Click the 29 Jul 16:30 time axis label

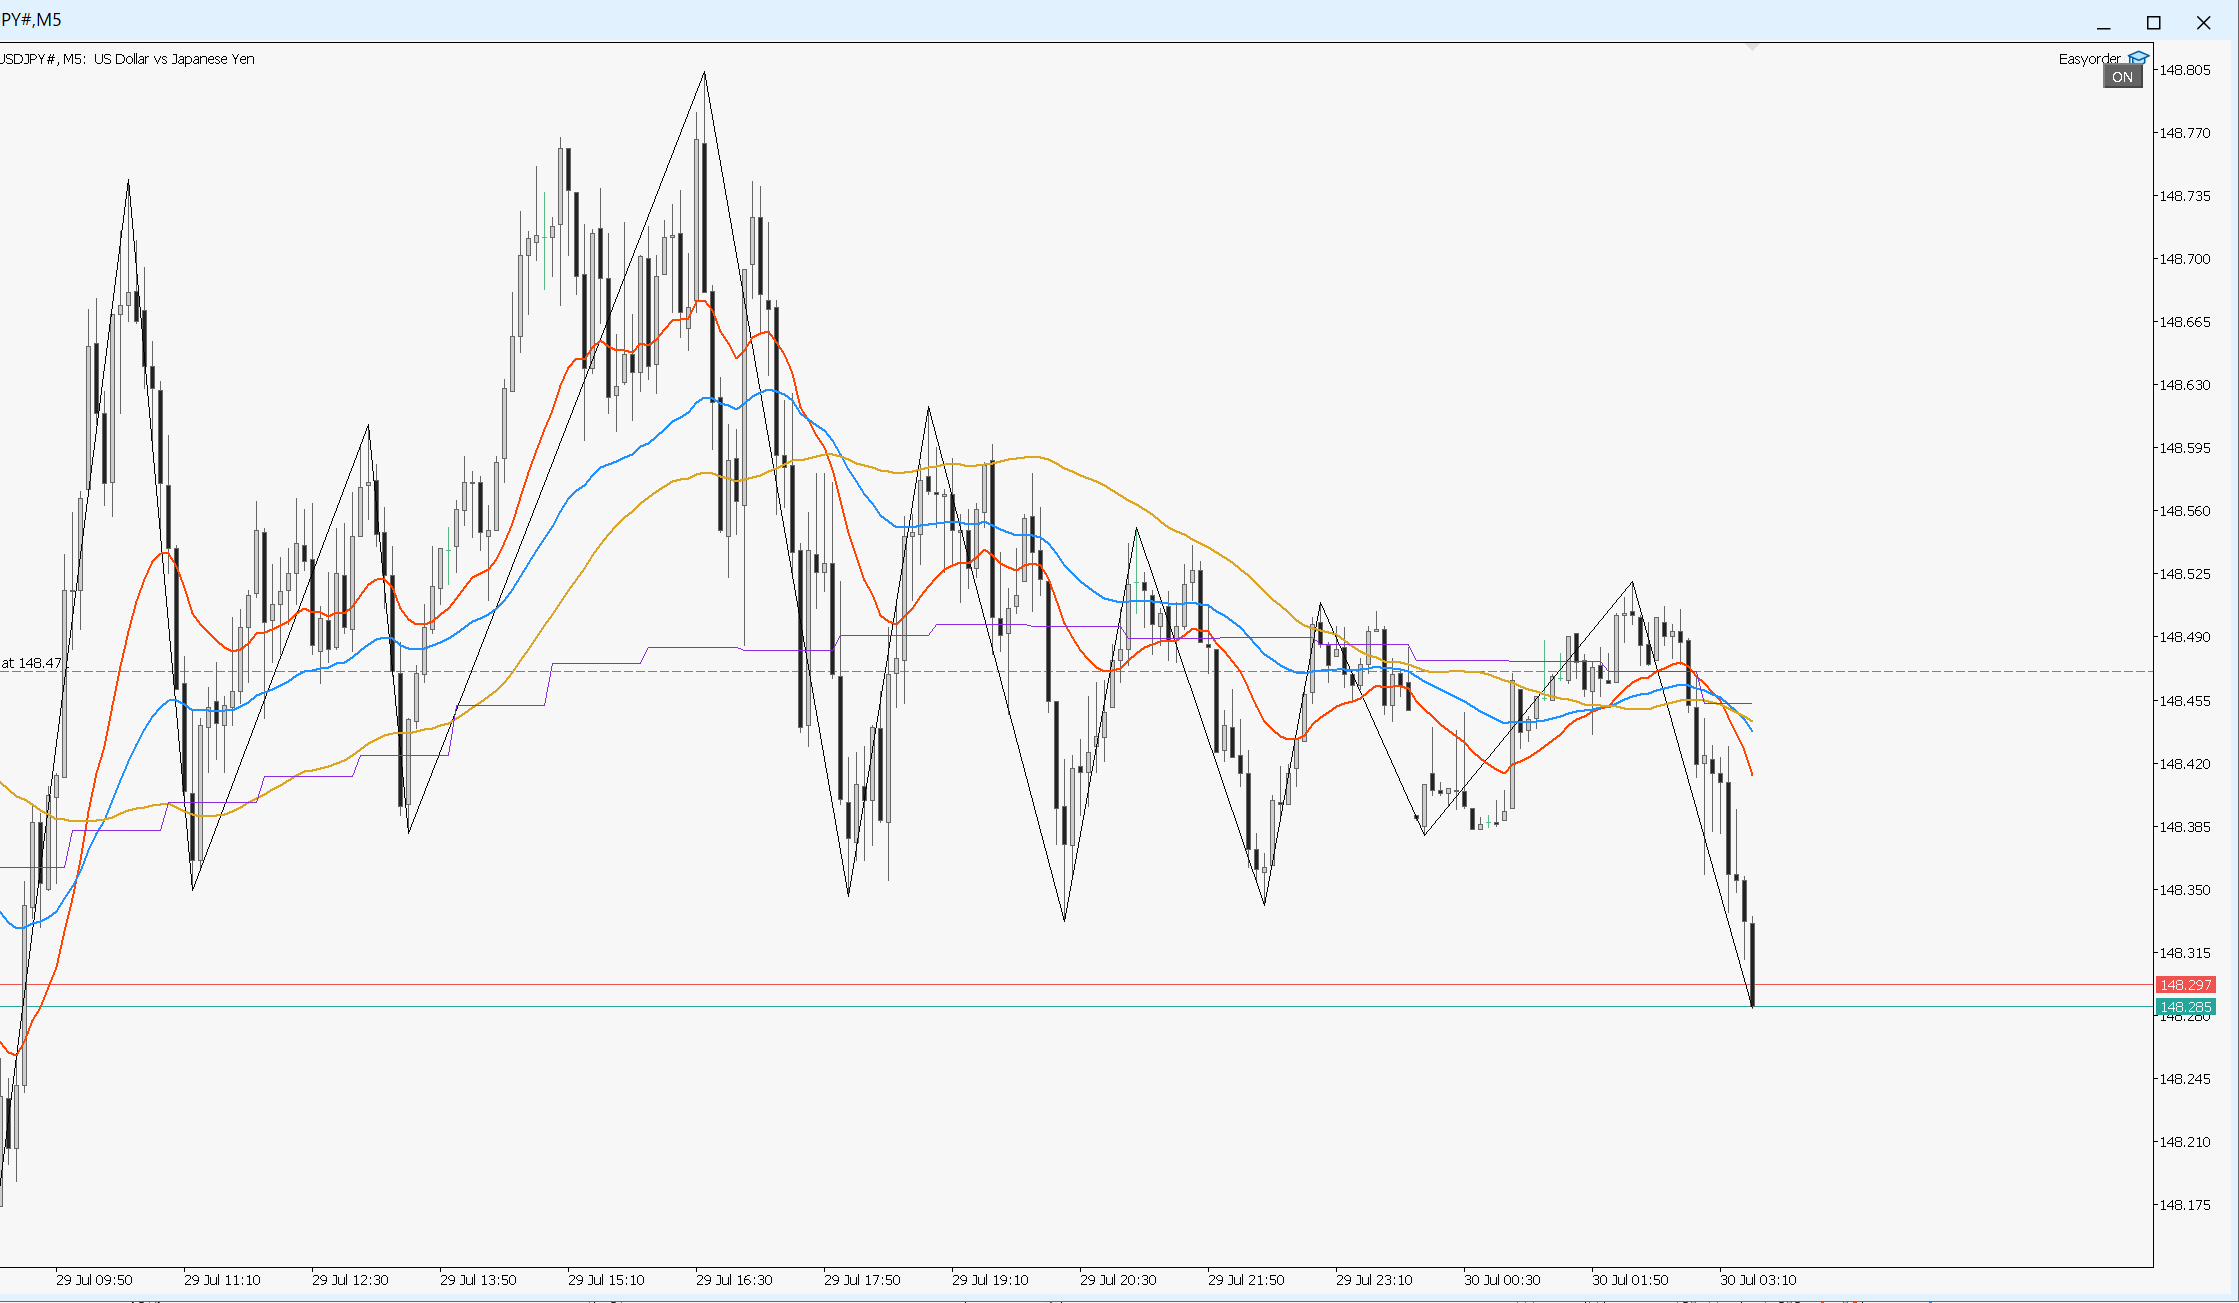734,1280
